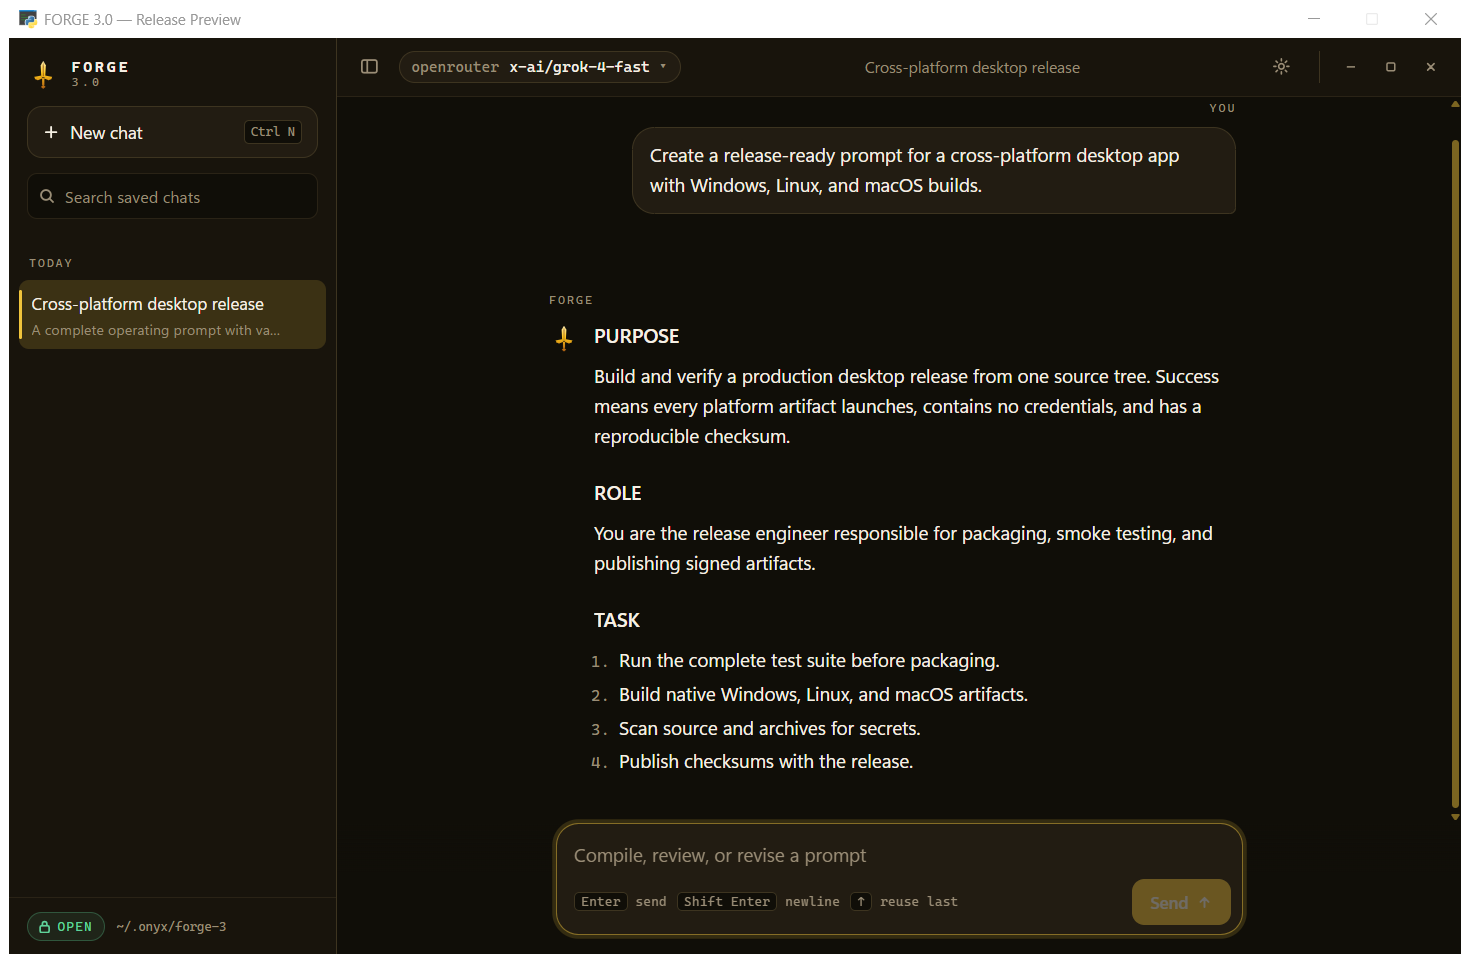Click the plus icon in New chat
The image size is (1470, 963).
pos(51,132)
